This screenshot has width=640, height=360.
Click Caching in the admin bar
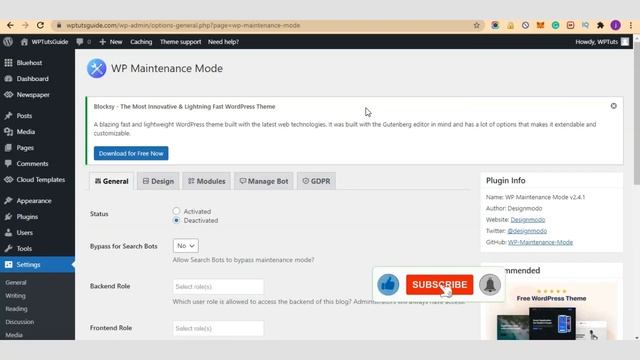coord(141,42)
